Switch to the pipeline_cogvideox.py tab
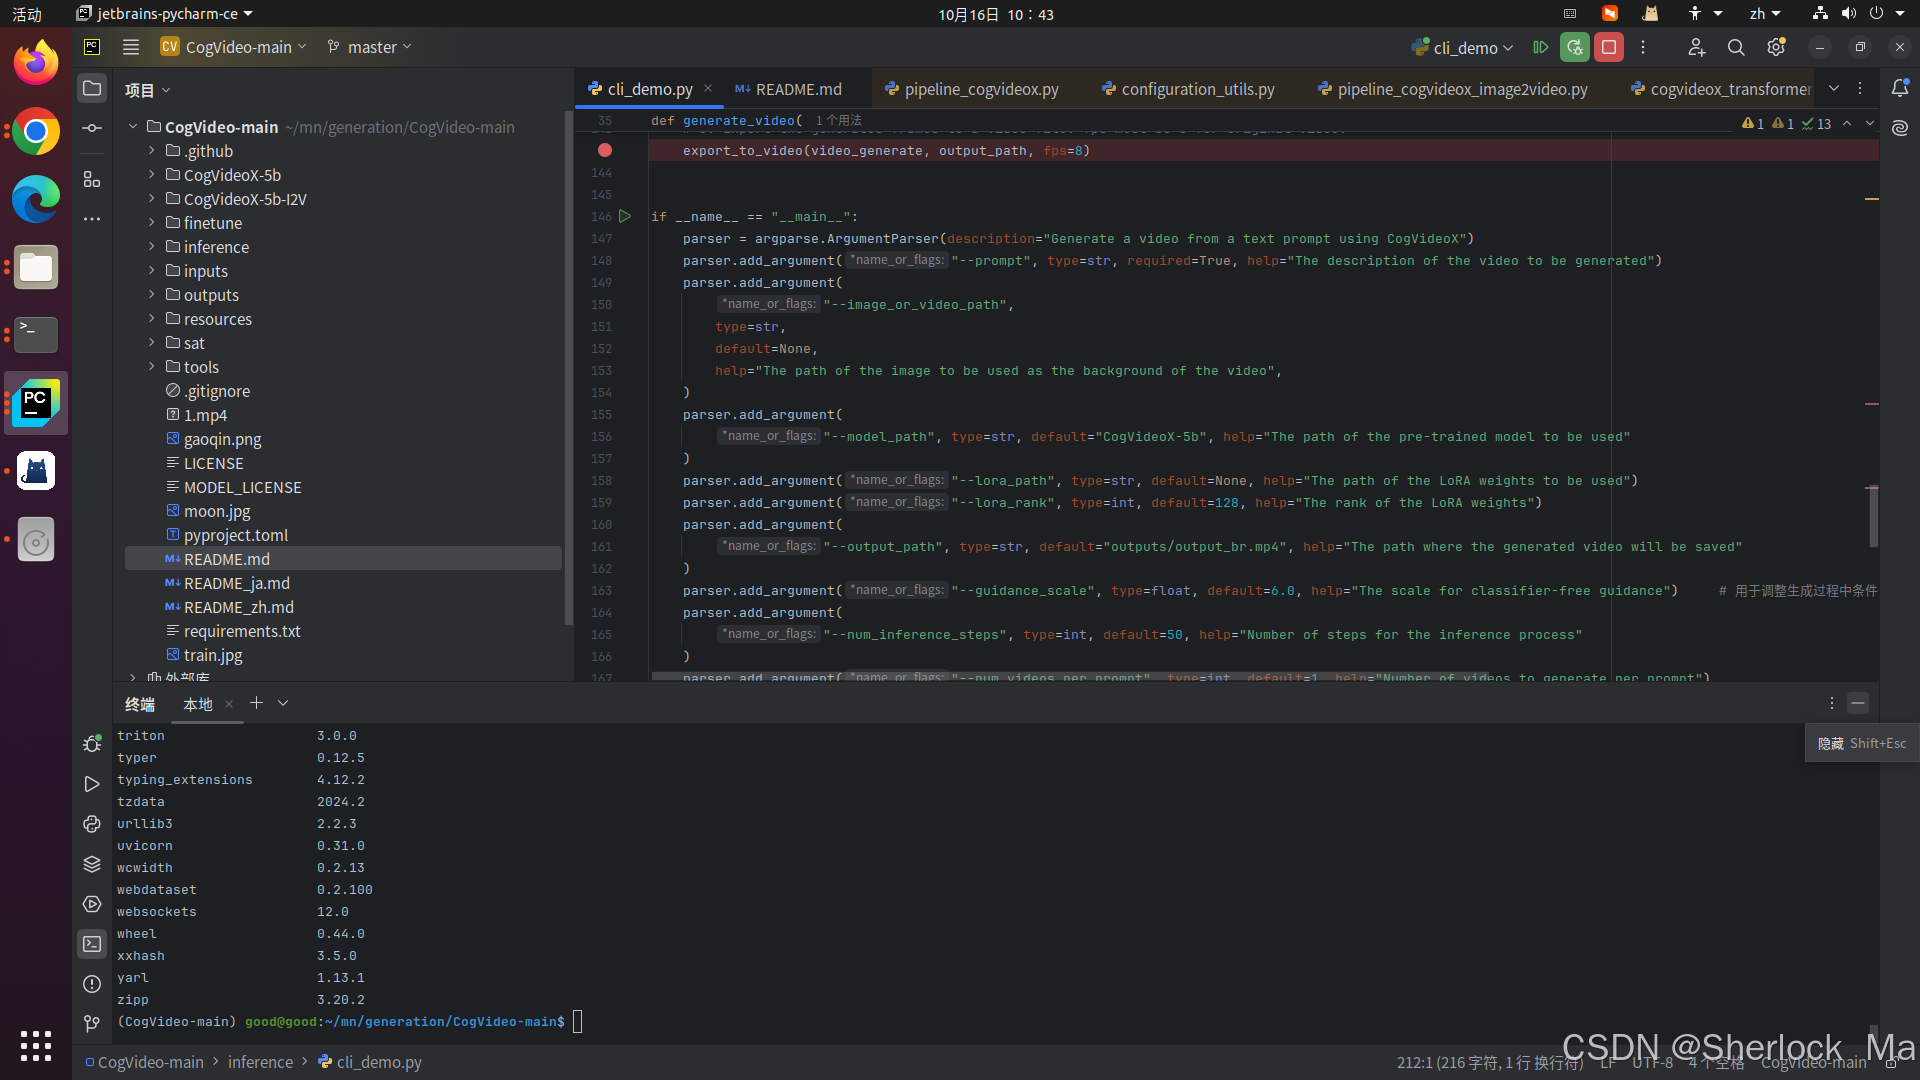 click(980, 89)
